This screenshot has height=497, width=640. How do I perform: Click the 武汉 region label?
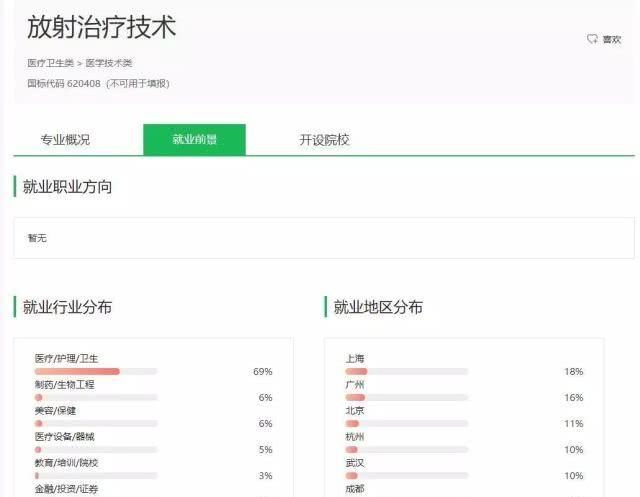coord(355,463)
